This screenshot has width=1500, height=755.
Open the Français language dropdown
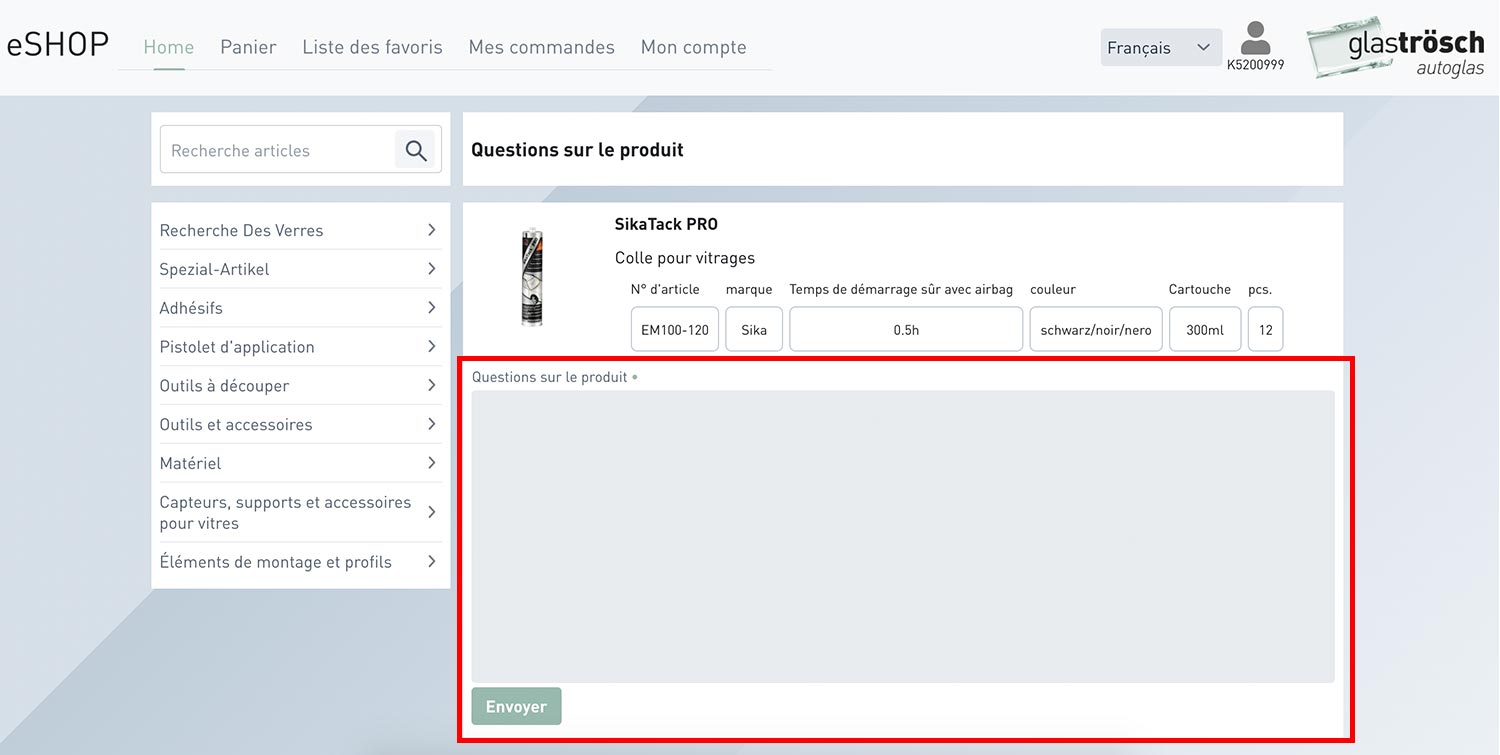1161,47
